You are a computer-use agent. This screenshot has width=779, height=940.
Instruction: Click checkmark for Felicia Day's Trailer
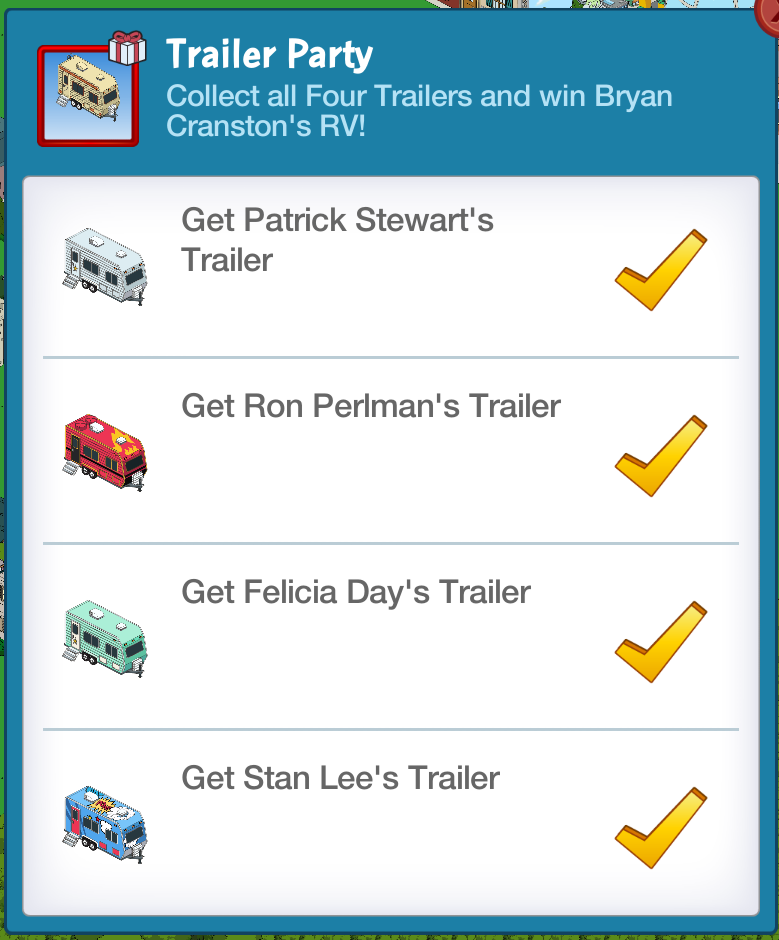[x=660, y=642]
